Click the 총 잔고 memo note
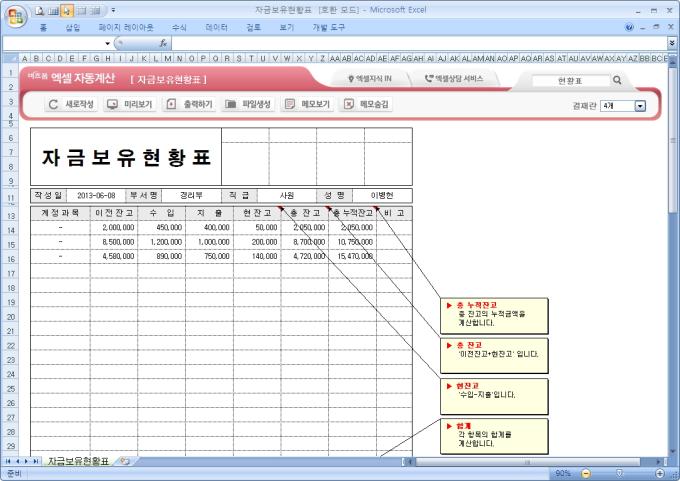This screenshot has width=680, height=481. tap(494, 356)
